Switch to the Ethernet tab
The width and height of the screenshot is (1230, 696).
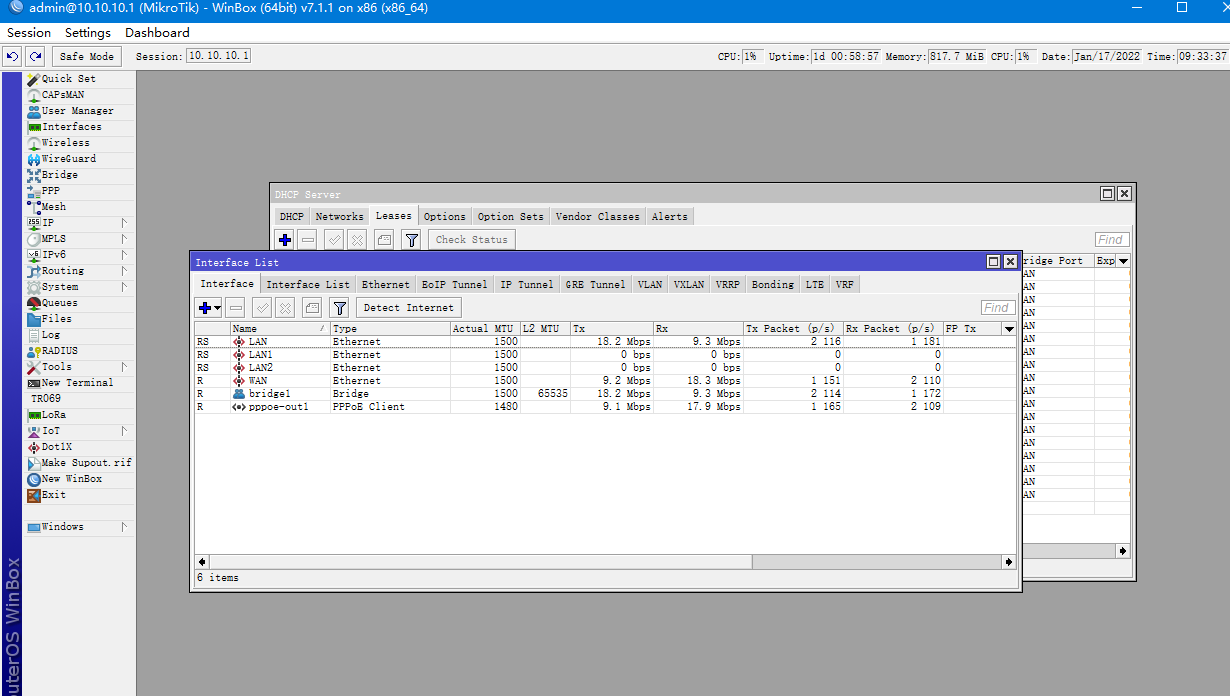click(x=385, y=285)
